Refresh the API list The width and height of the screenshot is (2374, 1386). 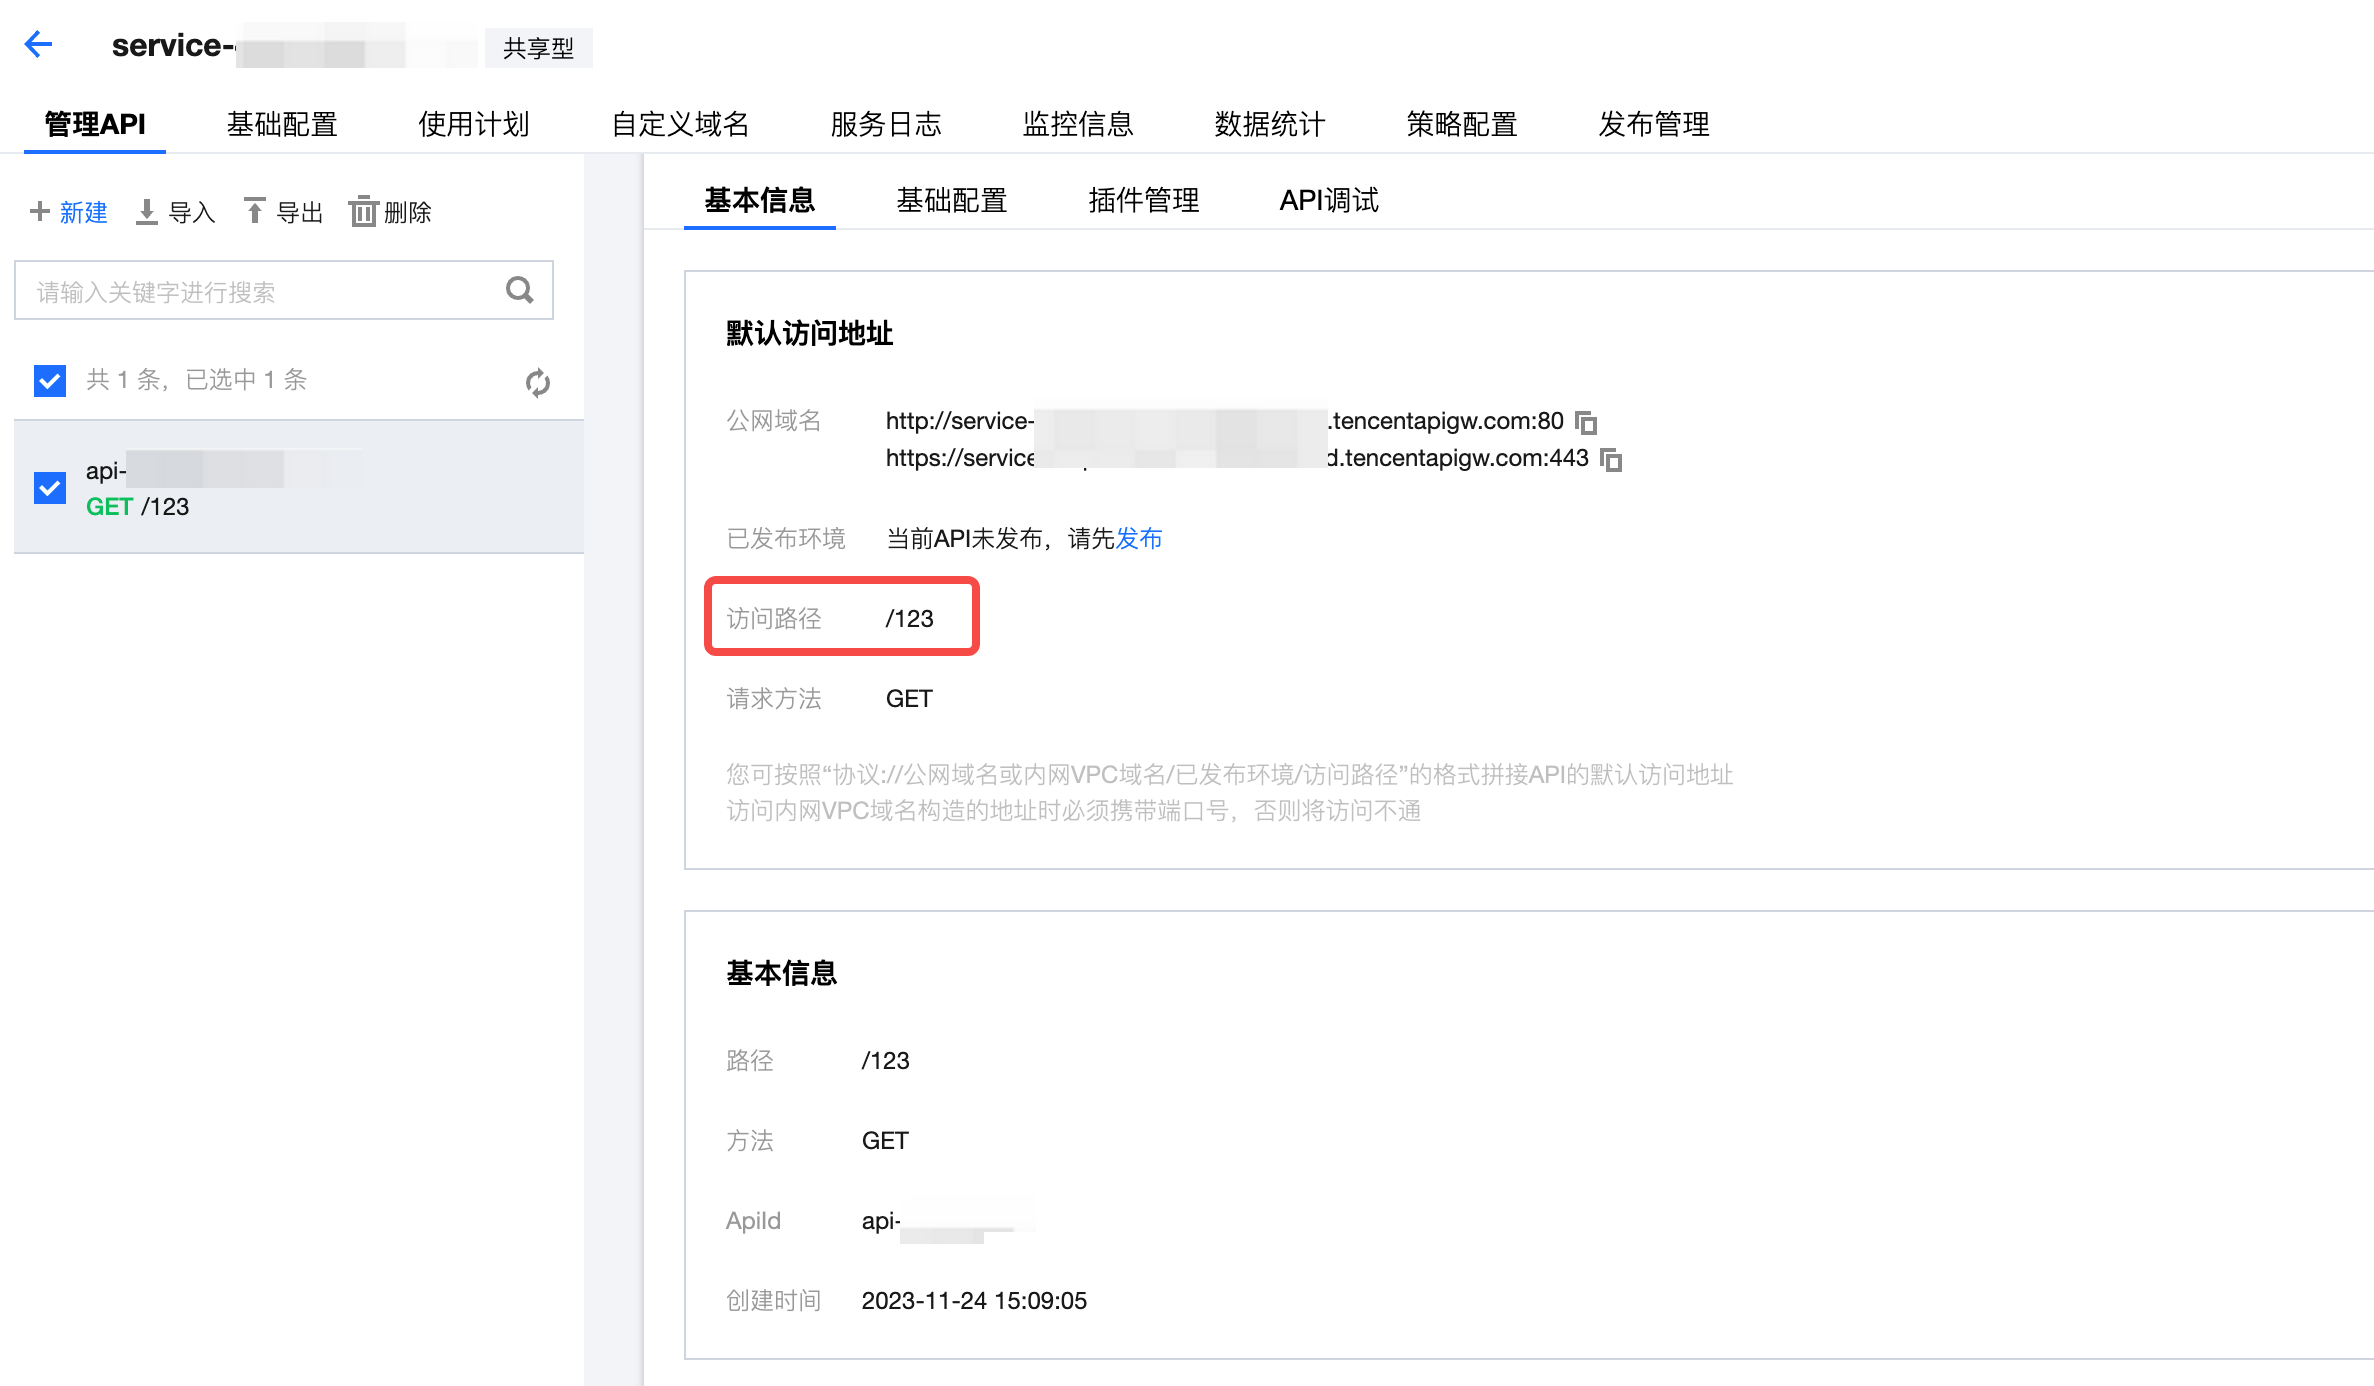tap(537, 382)
